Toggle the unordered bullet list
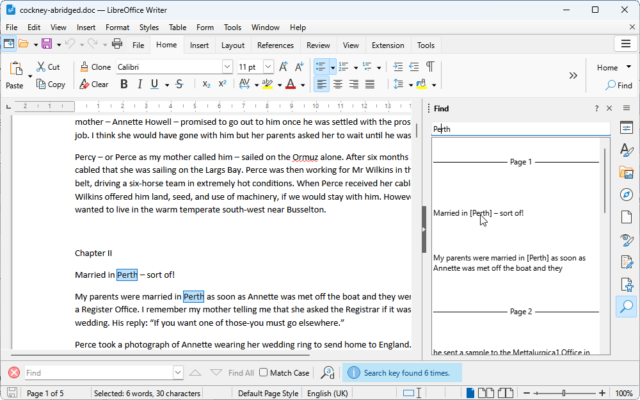 tap(321, 67)
